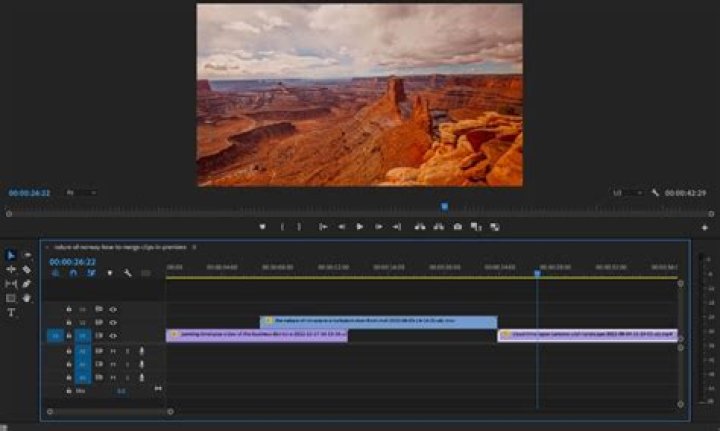Open timeline wrench settings
This screenshot has height=431, width=720.
pyautogui.click(x=127, y=273)
